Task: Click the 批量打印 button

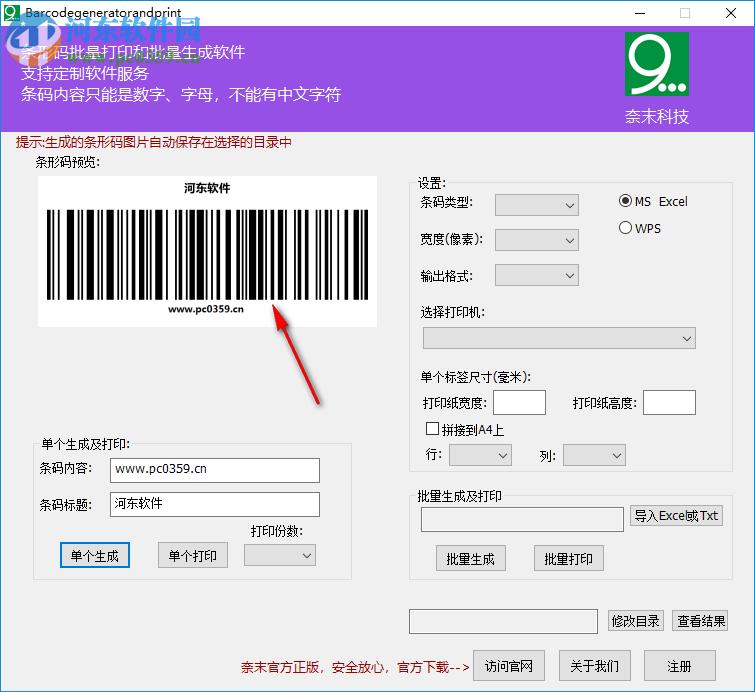Action: (568, 558)
